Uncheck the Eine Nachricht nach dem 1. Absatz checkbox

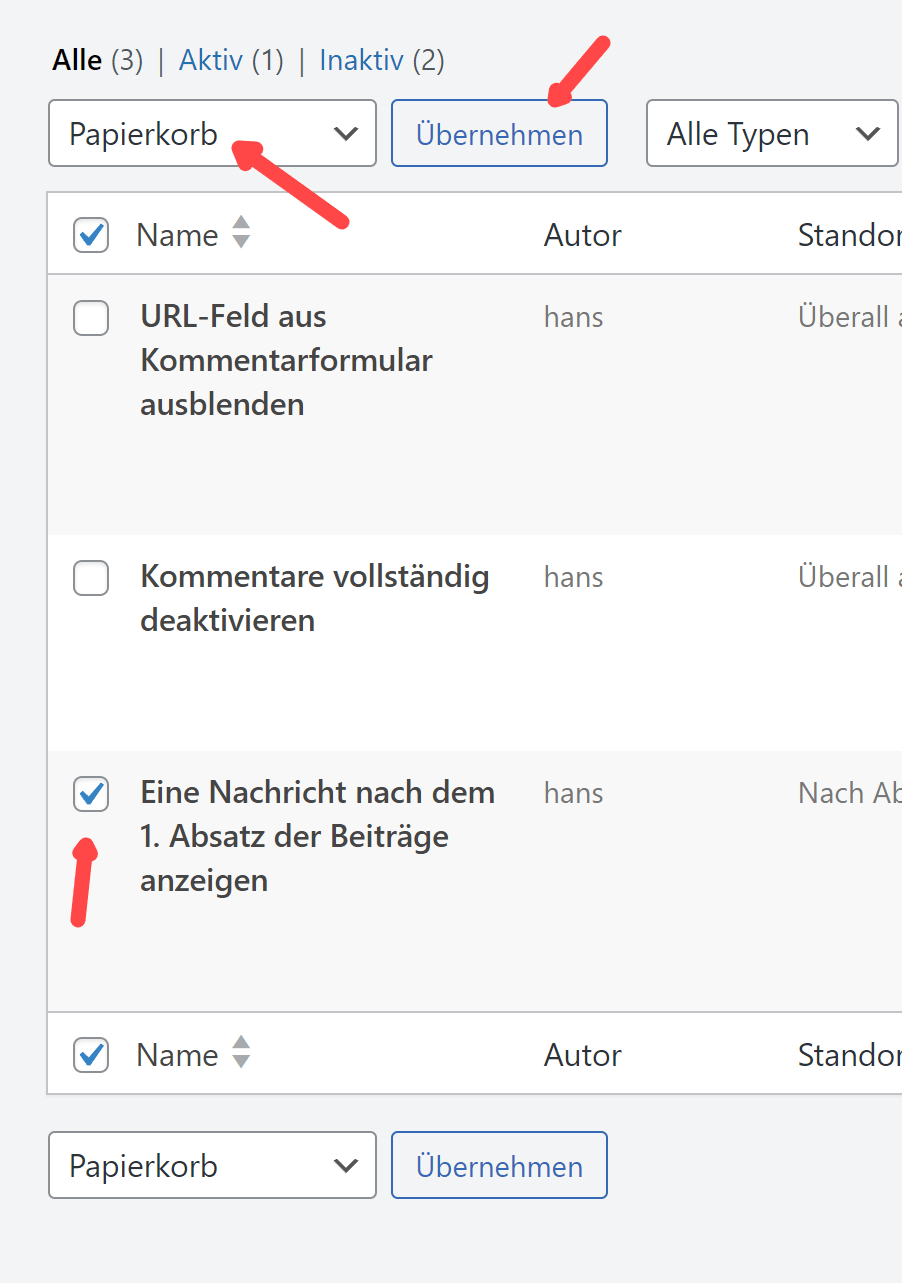coord(91,794)
